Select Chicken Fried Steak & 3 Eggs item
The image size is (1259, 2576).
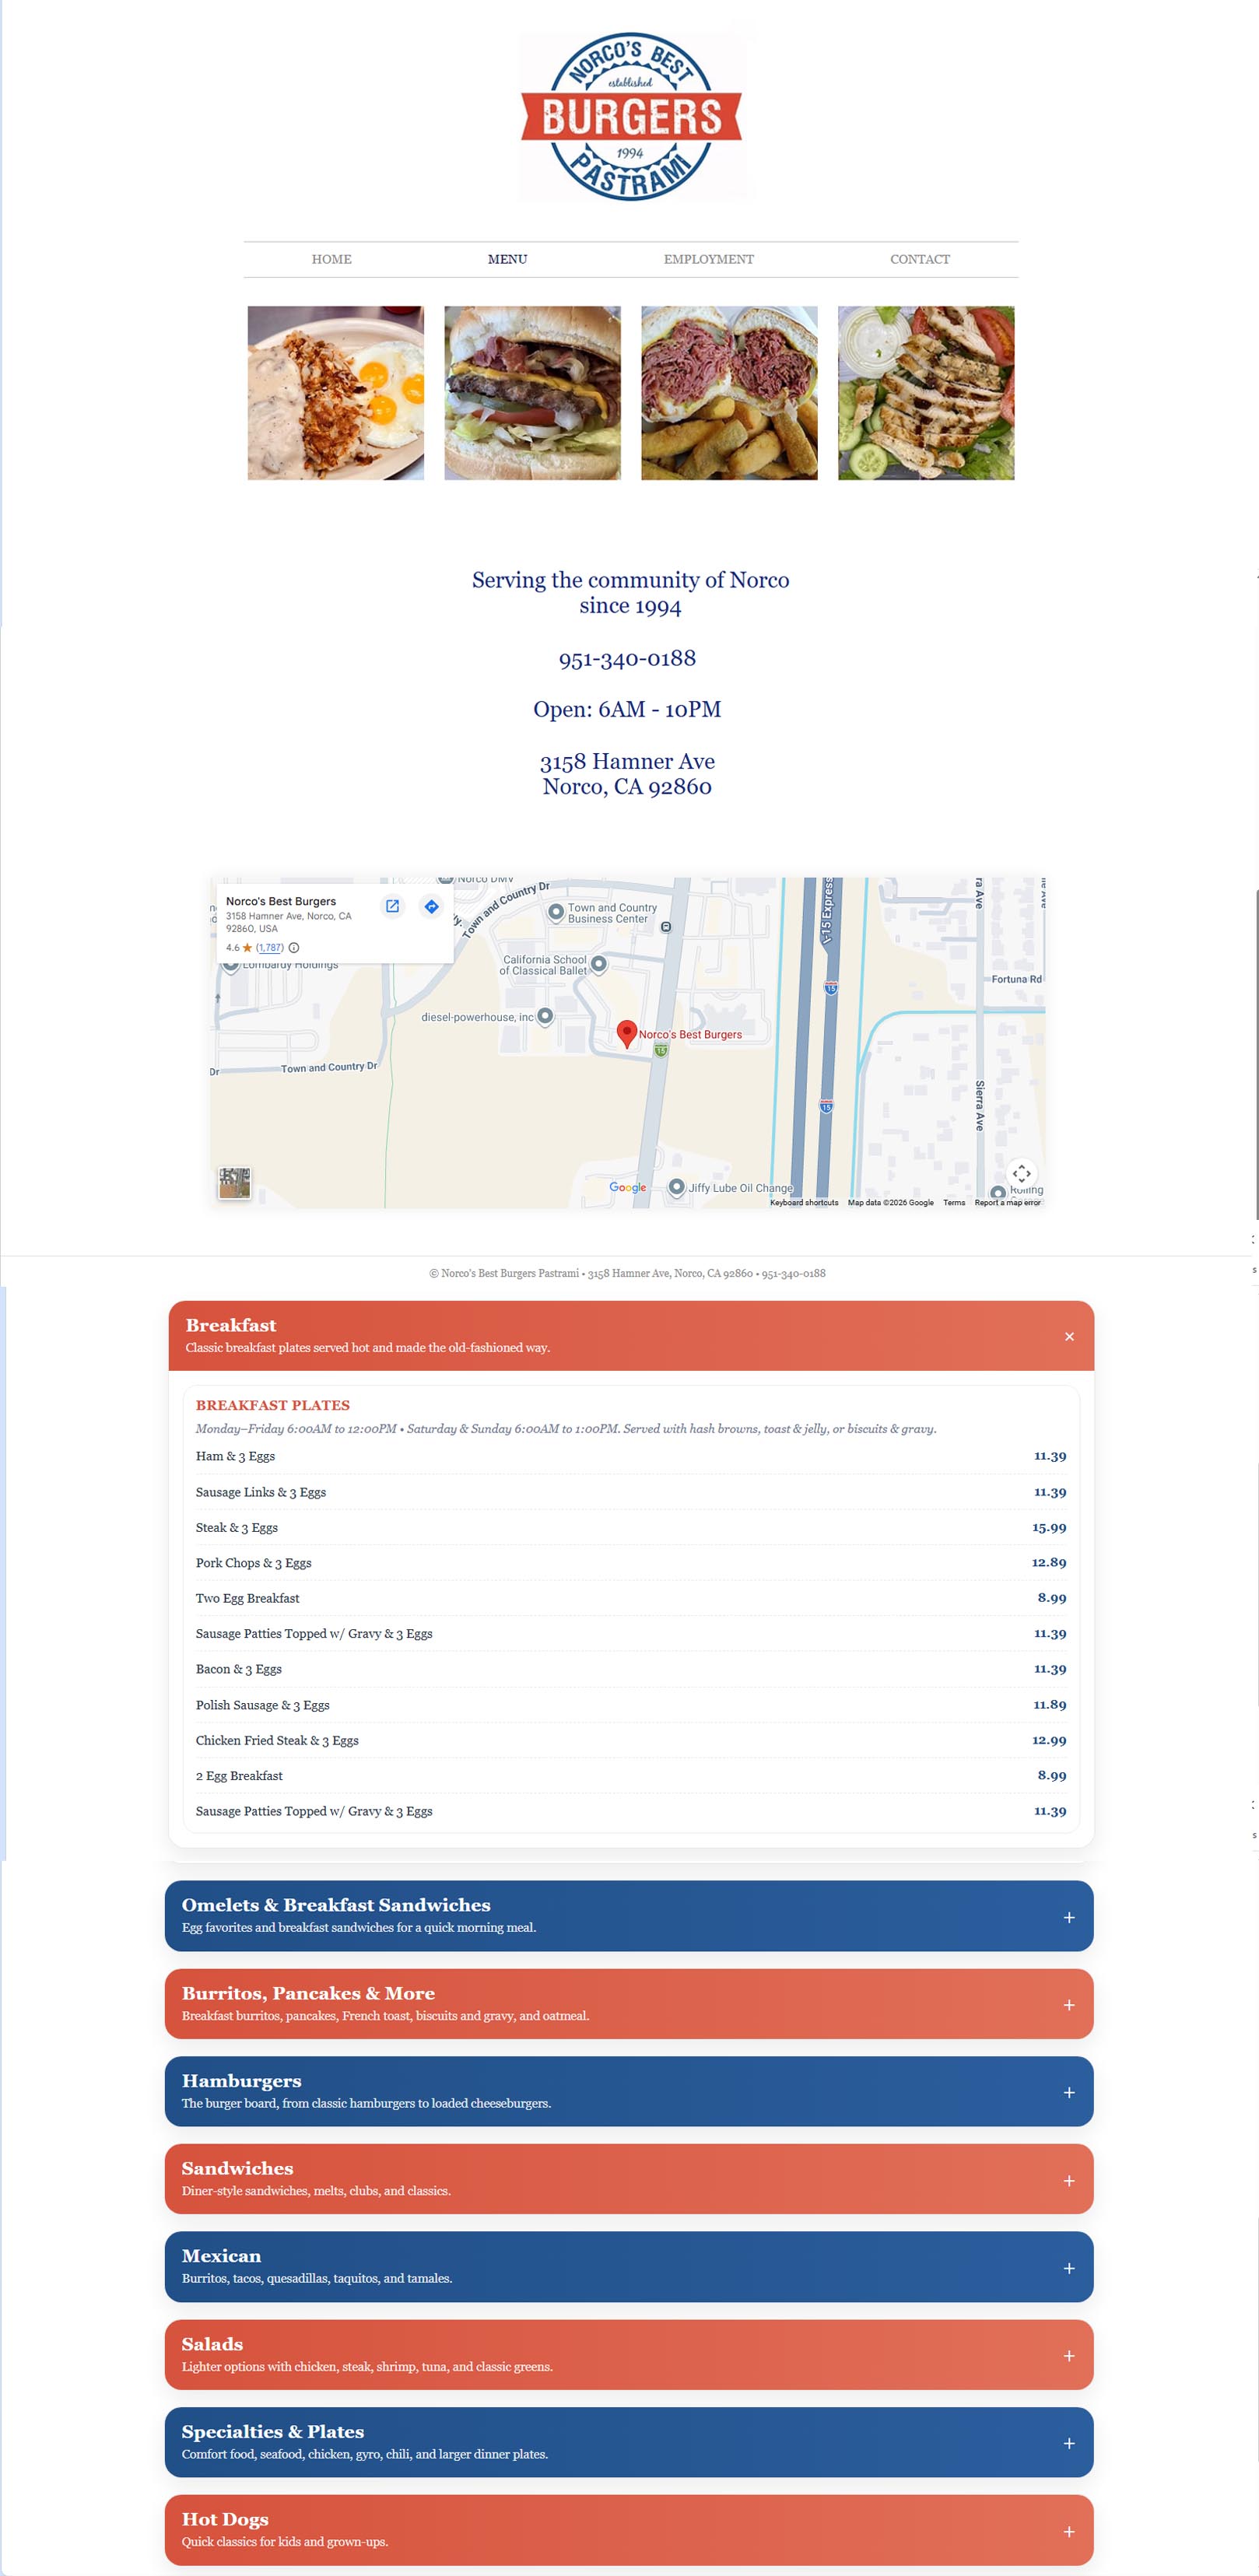(x=631, y=1740)
